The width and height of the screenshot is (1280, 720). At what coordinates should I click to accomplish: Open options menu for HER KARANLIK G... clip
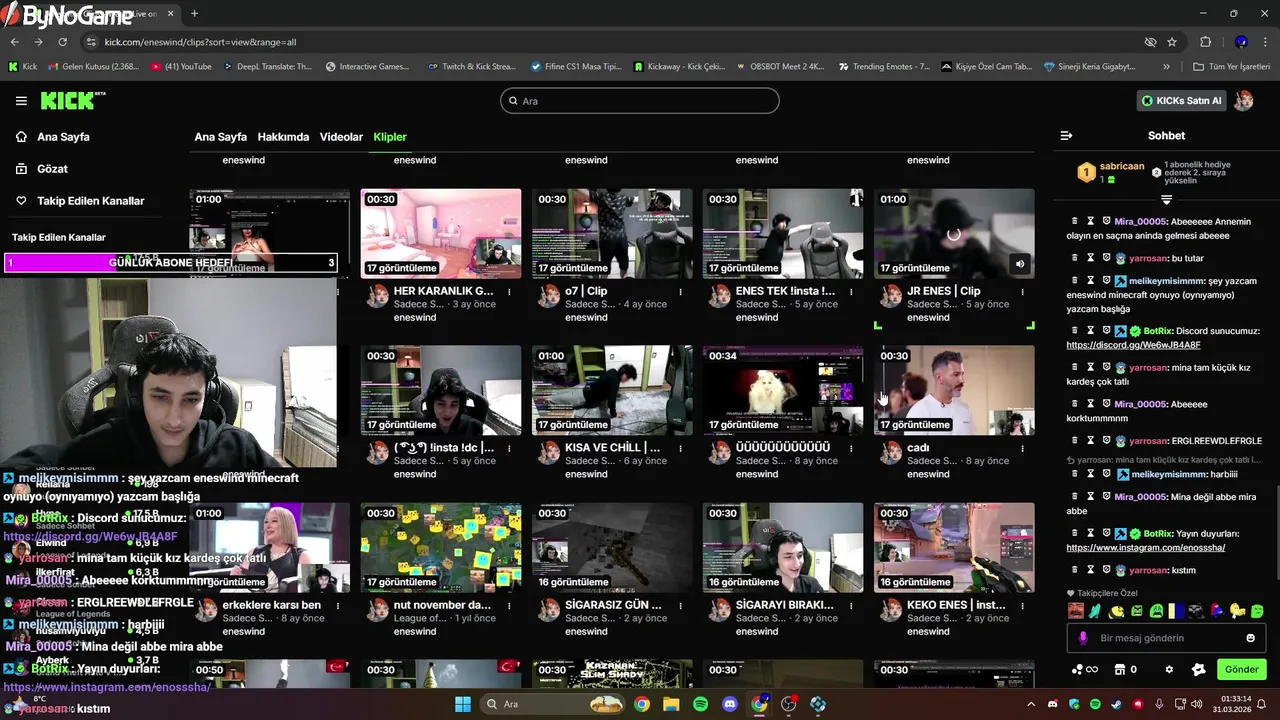(x=509, y=292)
